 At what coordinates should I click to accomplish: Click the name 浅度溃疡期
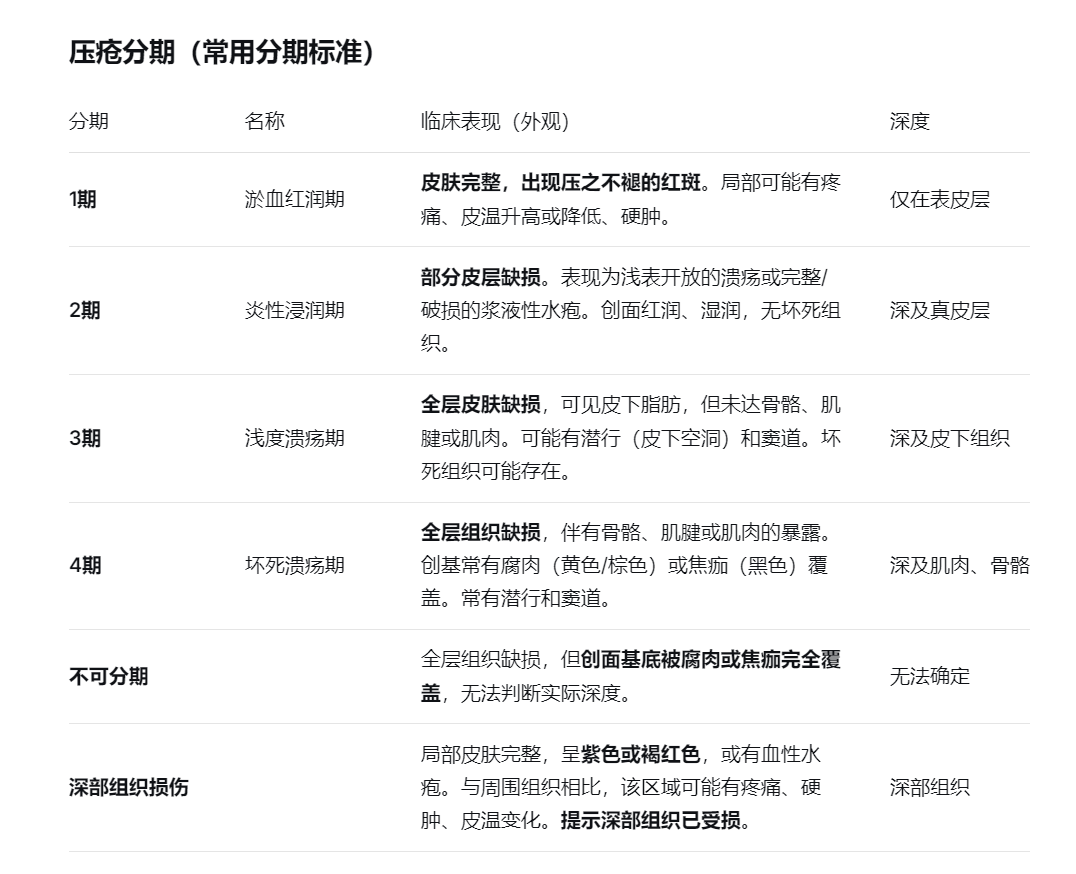pyautogui.click(x=295, y=438)
